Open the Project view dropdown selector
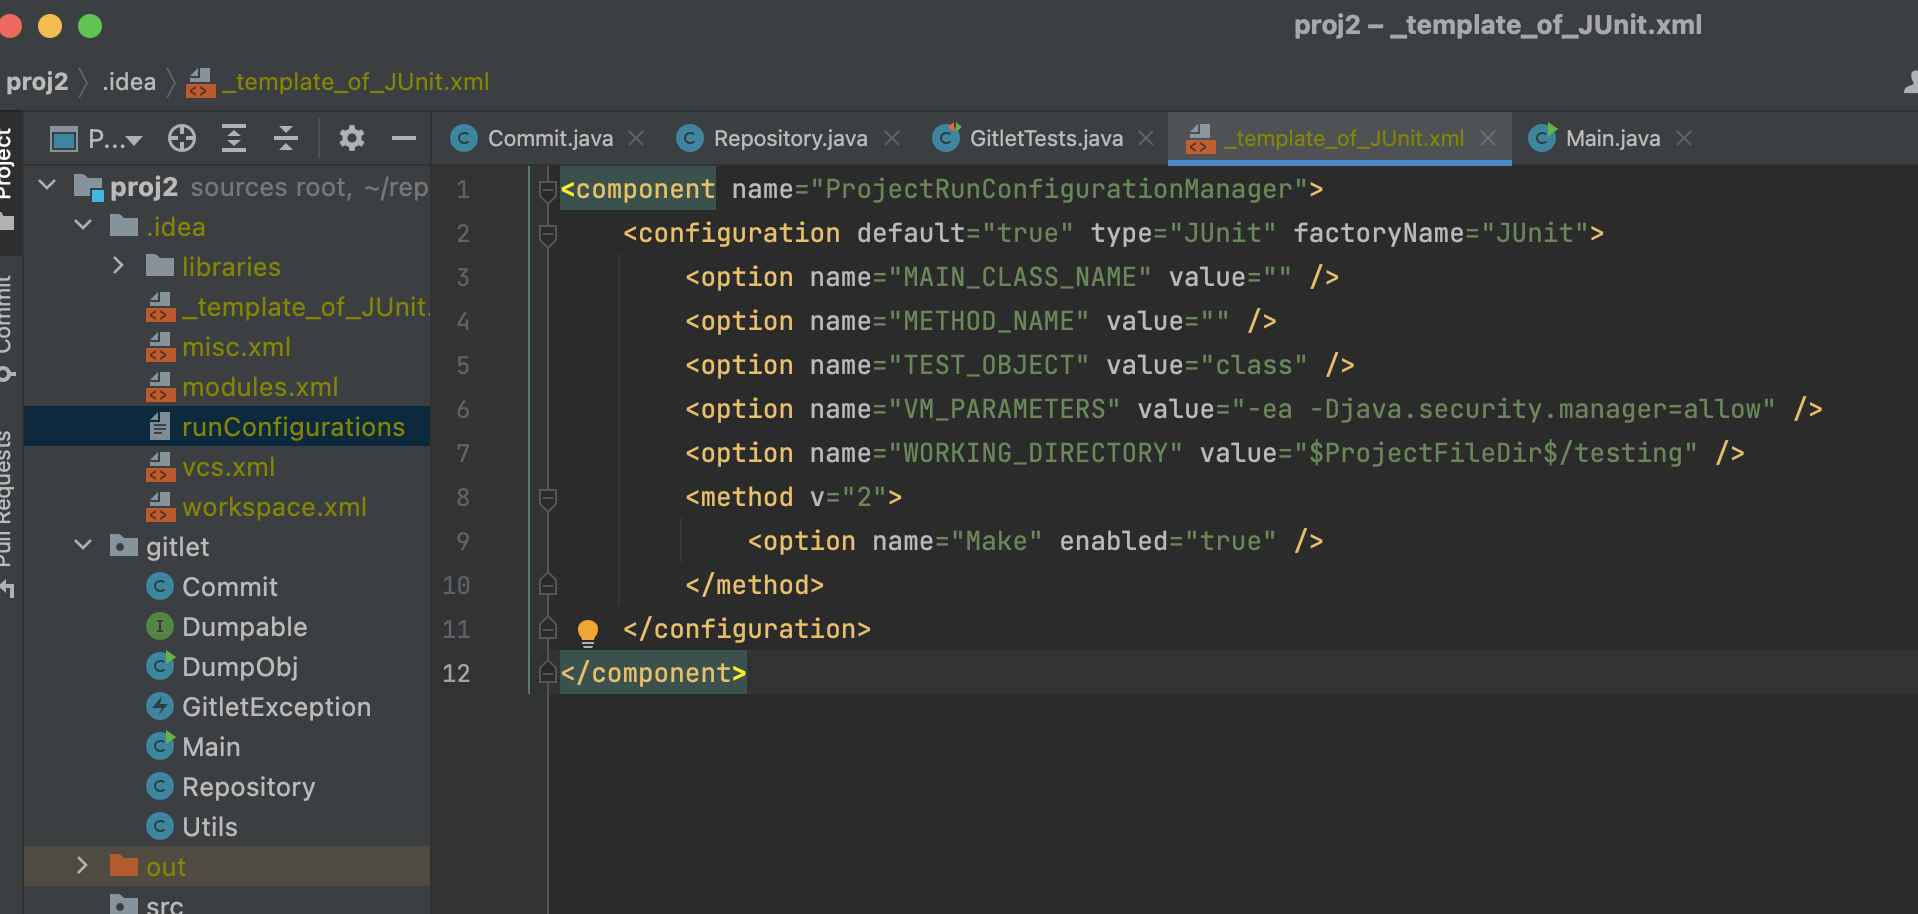This screenshot has height=914, width=1918. click(x=112, y=139)
